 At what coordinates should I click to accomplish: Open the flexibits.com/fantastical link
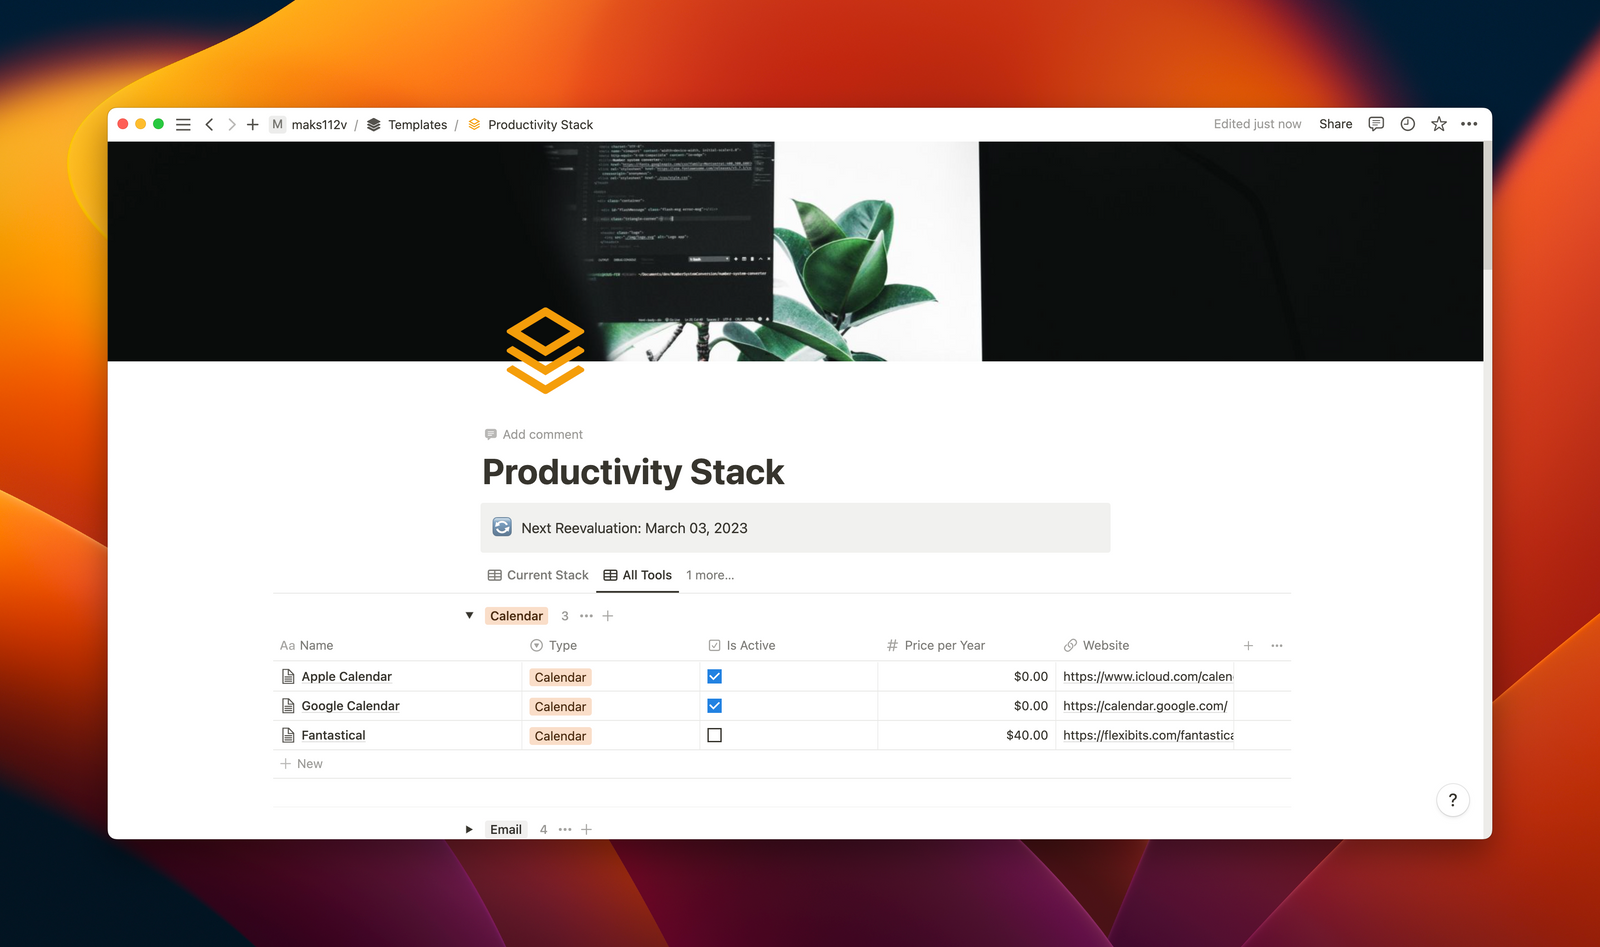tap(1148, 735)
